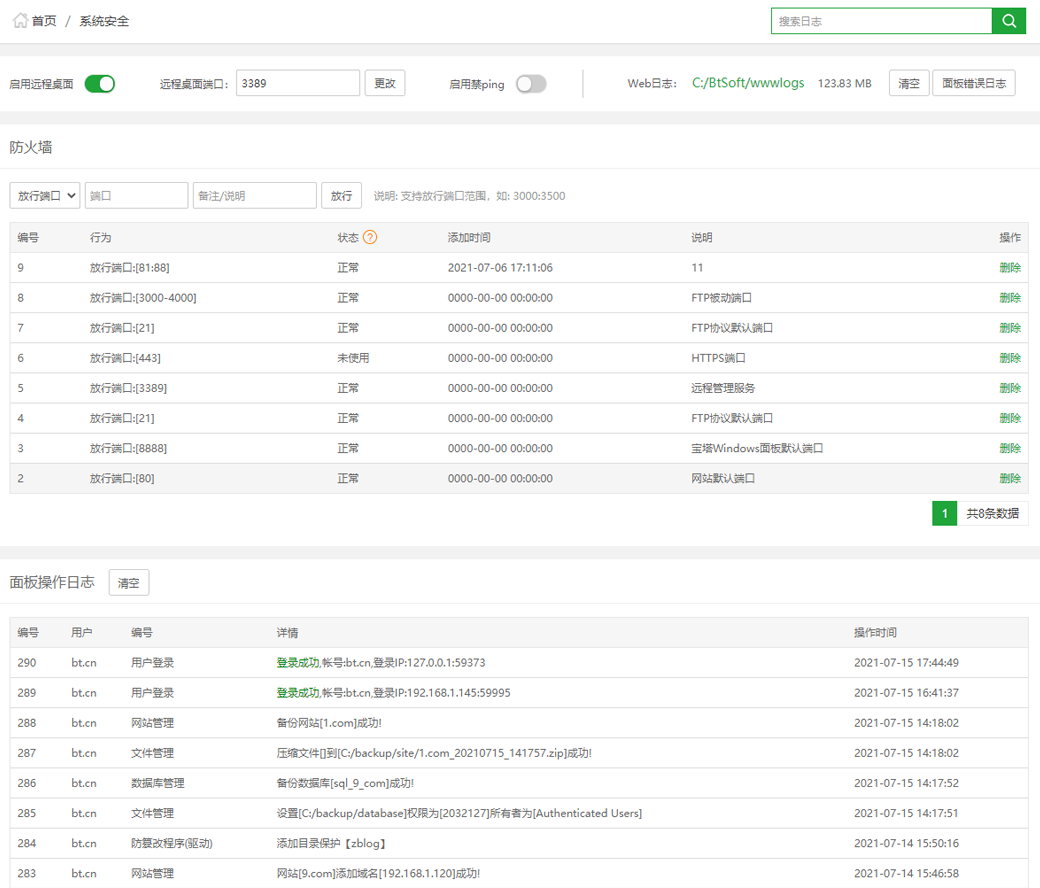This screenshot has height=888, width=1040.
Task: Delete the website default port 80 rule
Action: 1009,478
